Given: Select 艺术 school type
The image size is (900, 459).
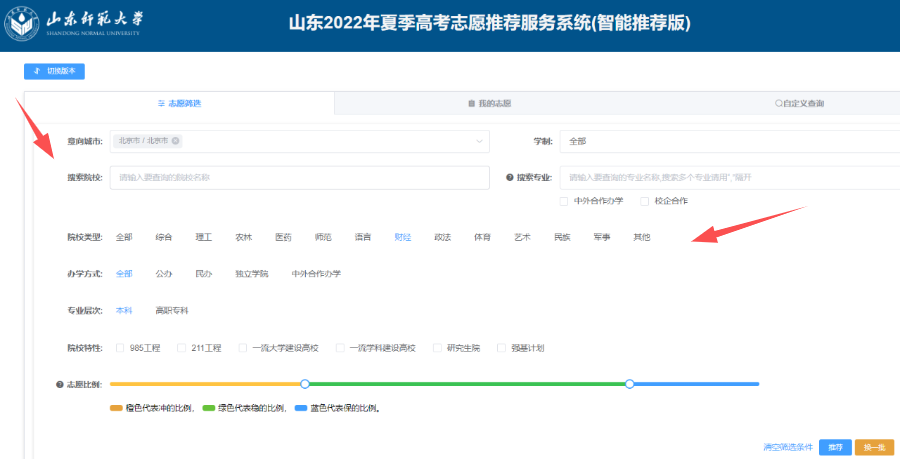Looking at the screenshot, I should tap(522, 237).
